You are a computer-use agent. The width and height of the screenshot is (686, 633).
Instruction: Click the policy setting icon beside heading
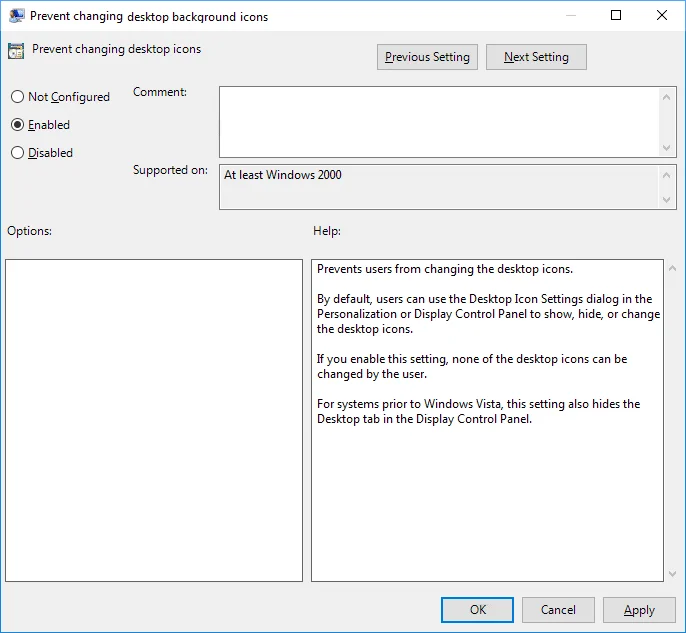[16, 51]
